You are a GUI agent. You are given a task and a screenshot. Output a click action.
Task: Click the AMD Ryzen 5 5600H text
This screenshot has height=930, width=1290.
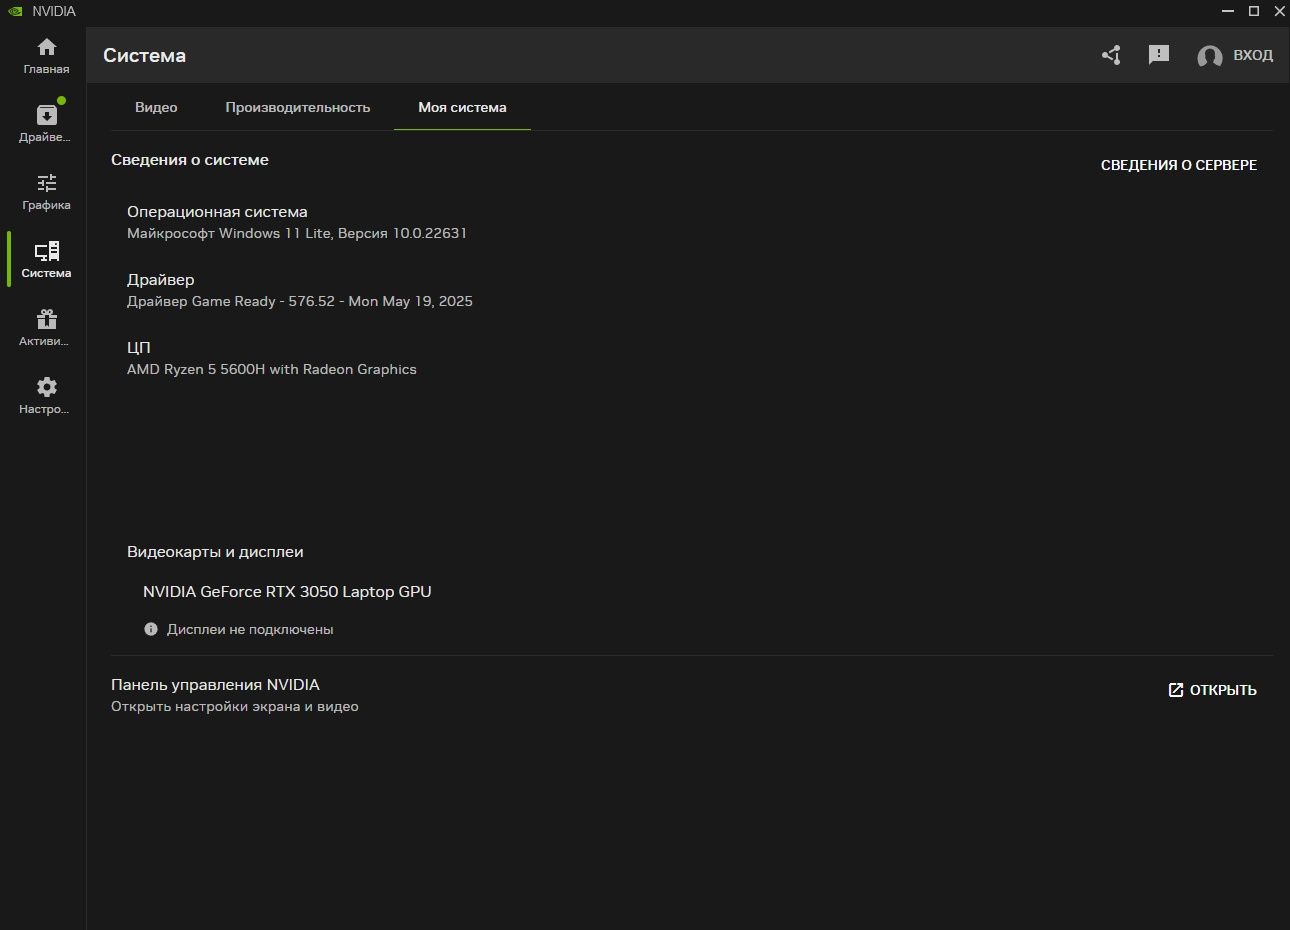coord(272,369)
